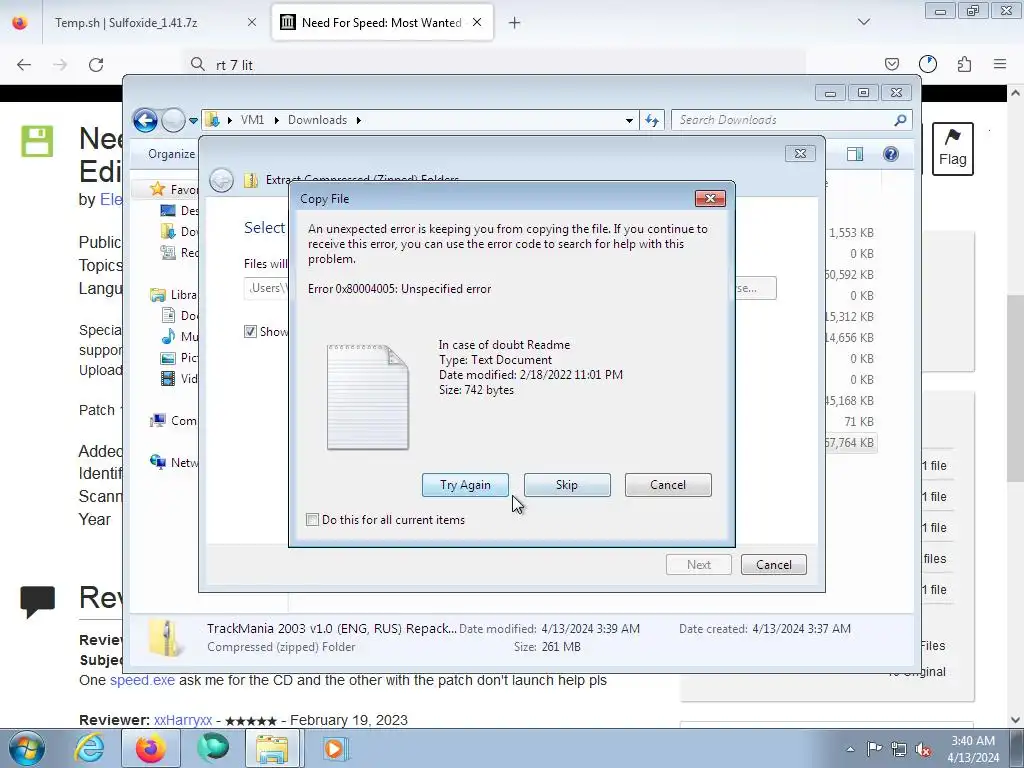This screenshot has width=1024, height=768.
Task: Open Firefox extensions icon
Action: [x=965, y=64]
